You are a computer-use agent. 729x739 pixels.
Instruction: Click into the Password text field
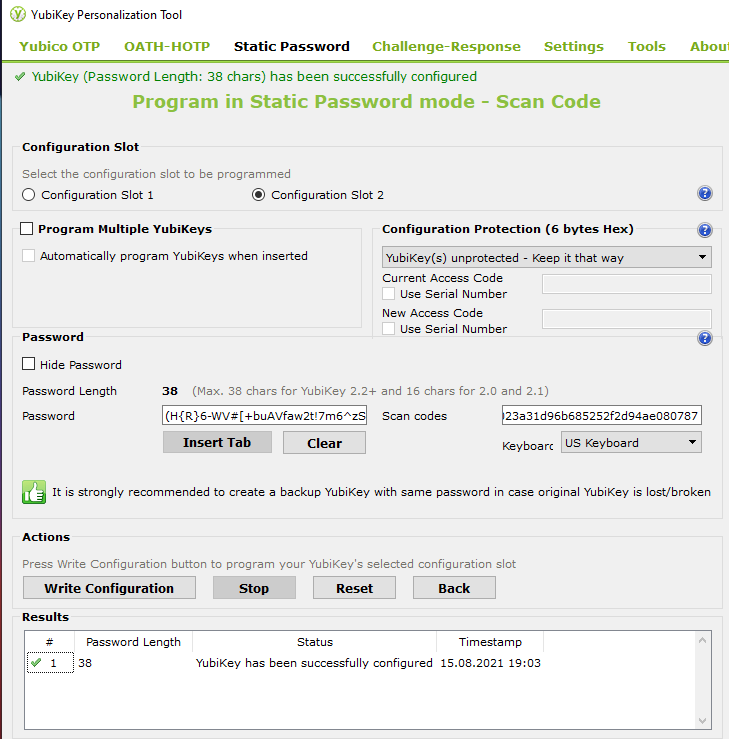click(x=264, y=415)
